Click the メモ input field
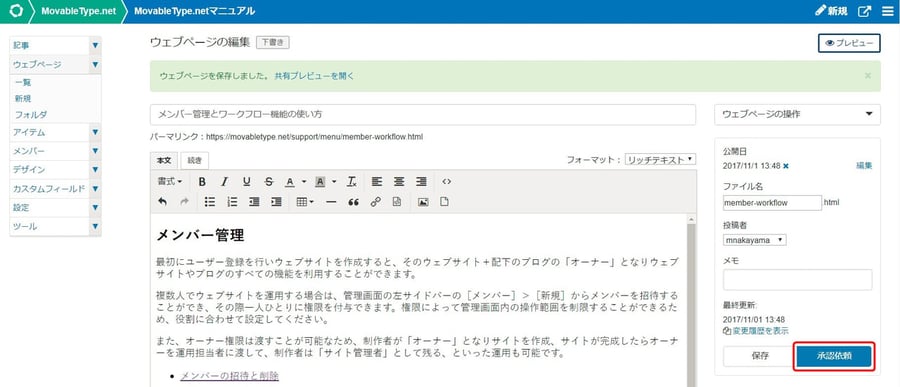900x387 pixels. [x=797, y=280]
